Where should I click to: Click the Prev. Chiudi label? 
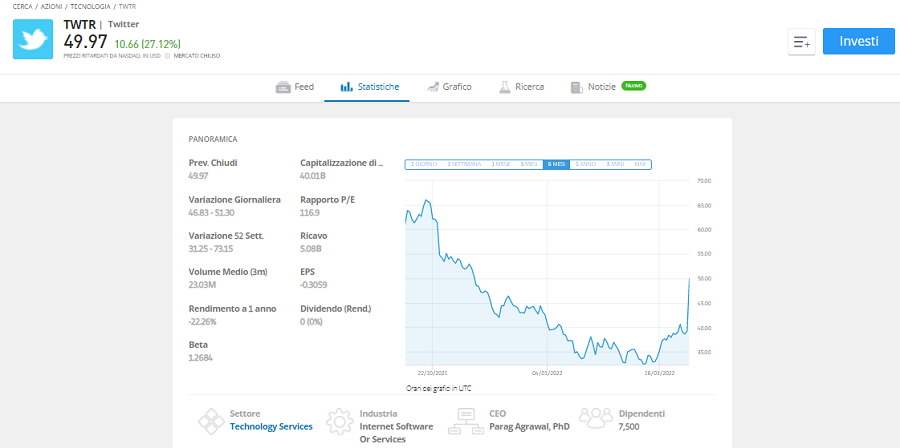point(213,163)
